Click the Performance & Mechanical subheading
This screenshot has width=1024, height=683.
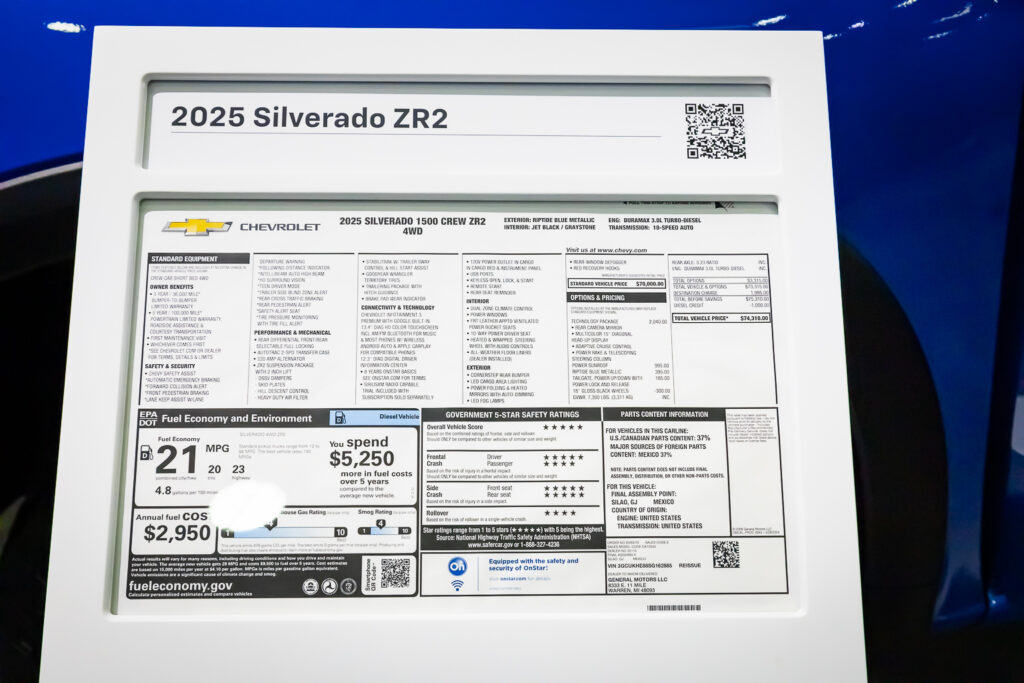pos(293,333)
